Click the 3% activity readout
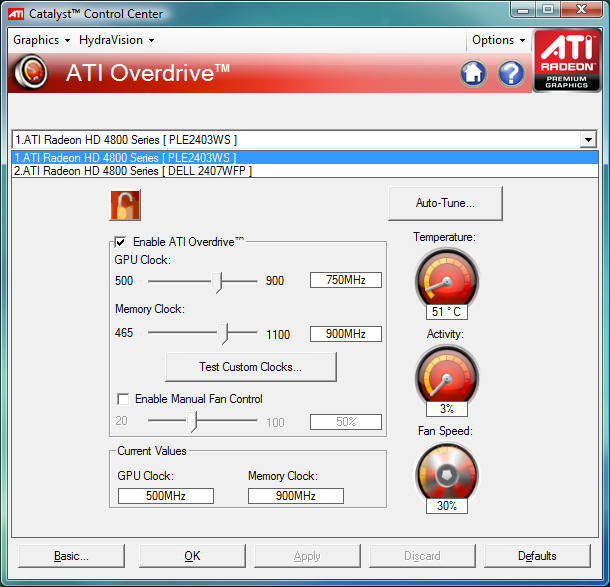Image resolution: width=610 pixels, height=587 pixels. click(x=447, y=409)
